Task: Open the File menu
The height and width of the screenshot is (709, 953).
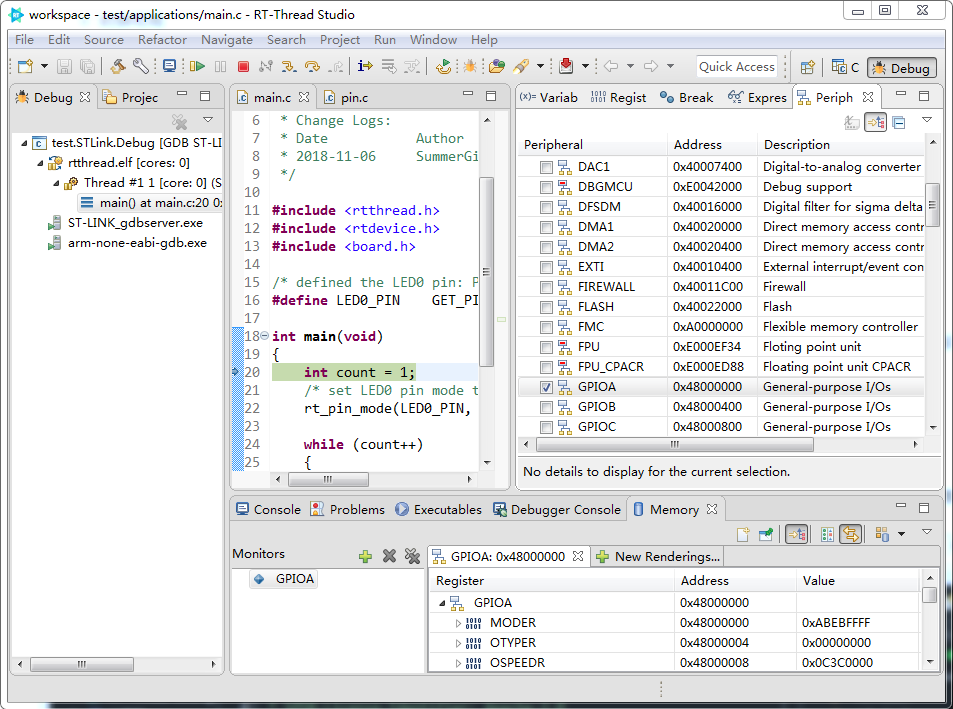Action: click(24, 39)
